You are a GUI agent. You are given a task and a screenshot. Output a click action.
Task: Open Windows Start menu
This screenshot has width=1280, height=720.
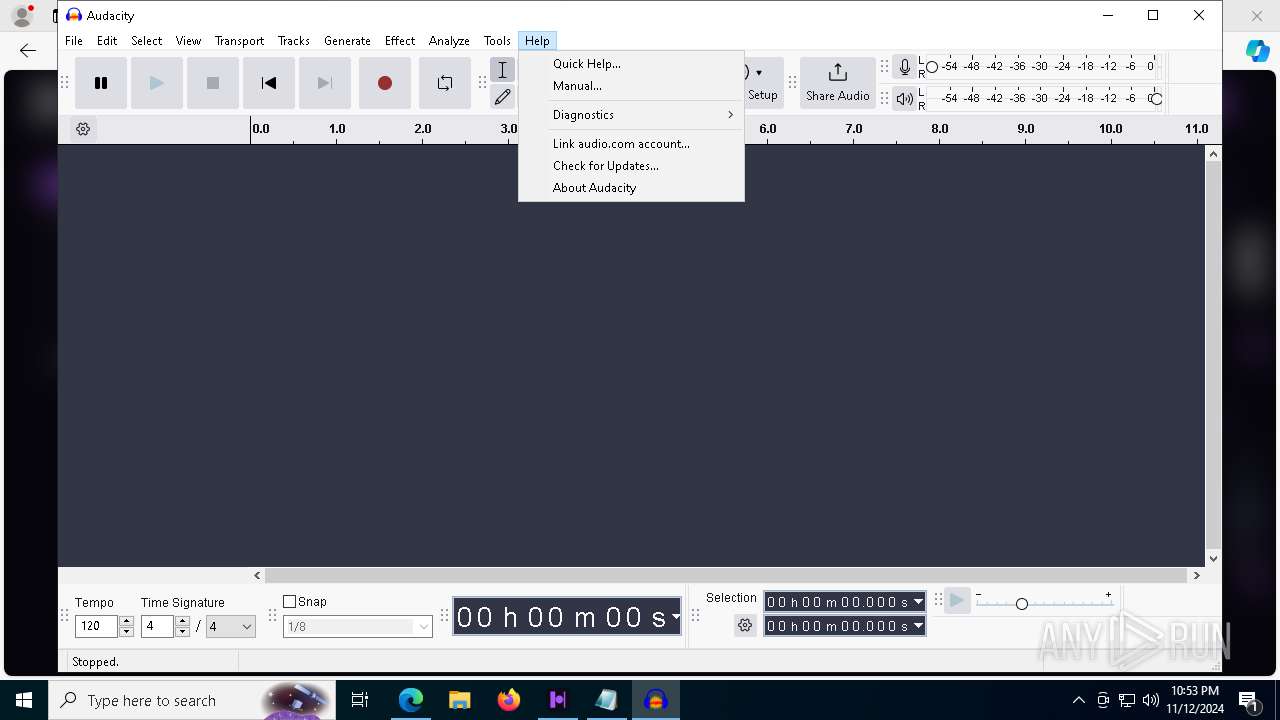tap(24, 700)
